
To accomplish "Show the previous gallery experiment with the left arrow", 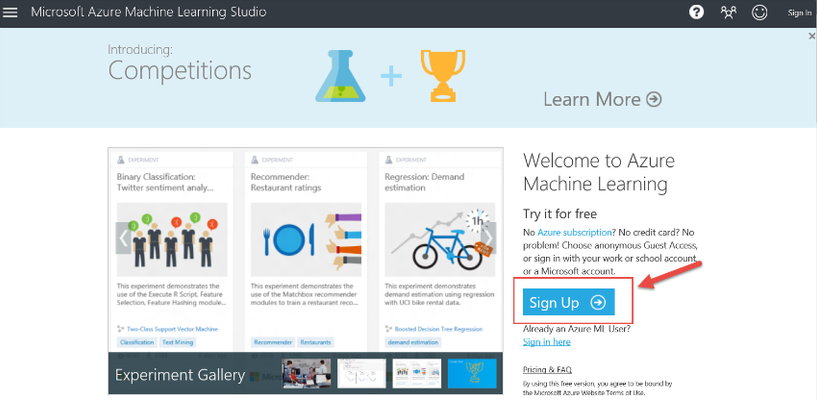I will tap(123, 238).
